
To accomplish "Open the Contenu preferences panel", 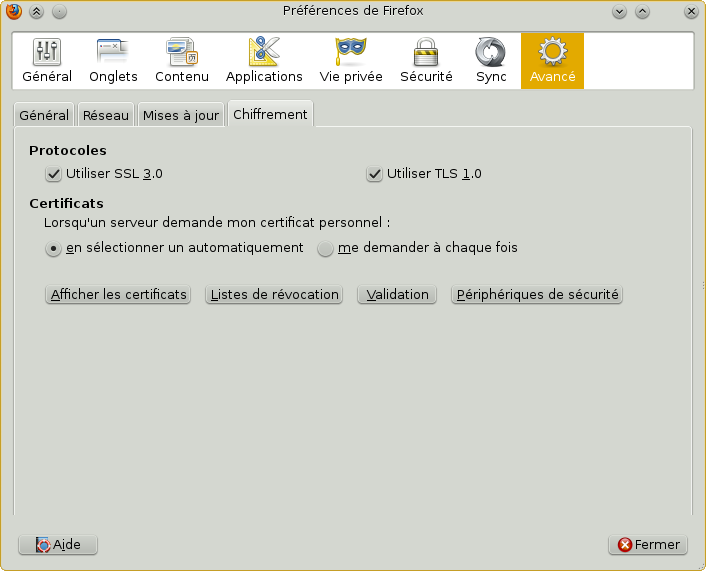I will tap(182, 61).
